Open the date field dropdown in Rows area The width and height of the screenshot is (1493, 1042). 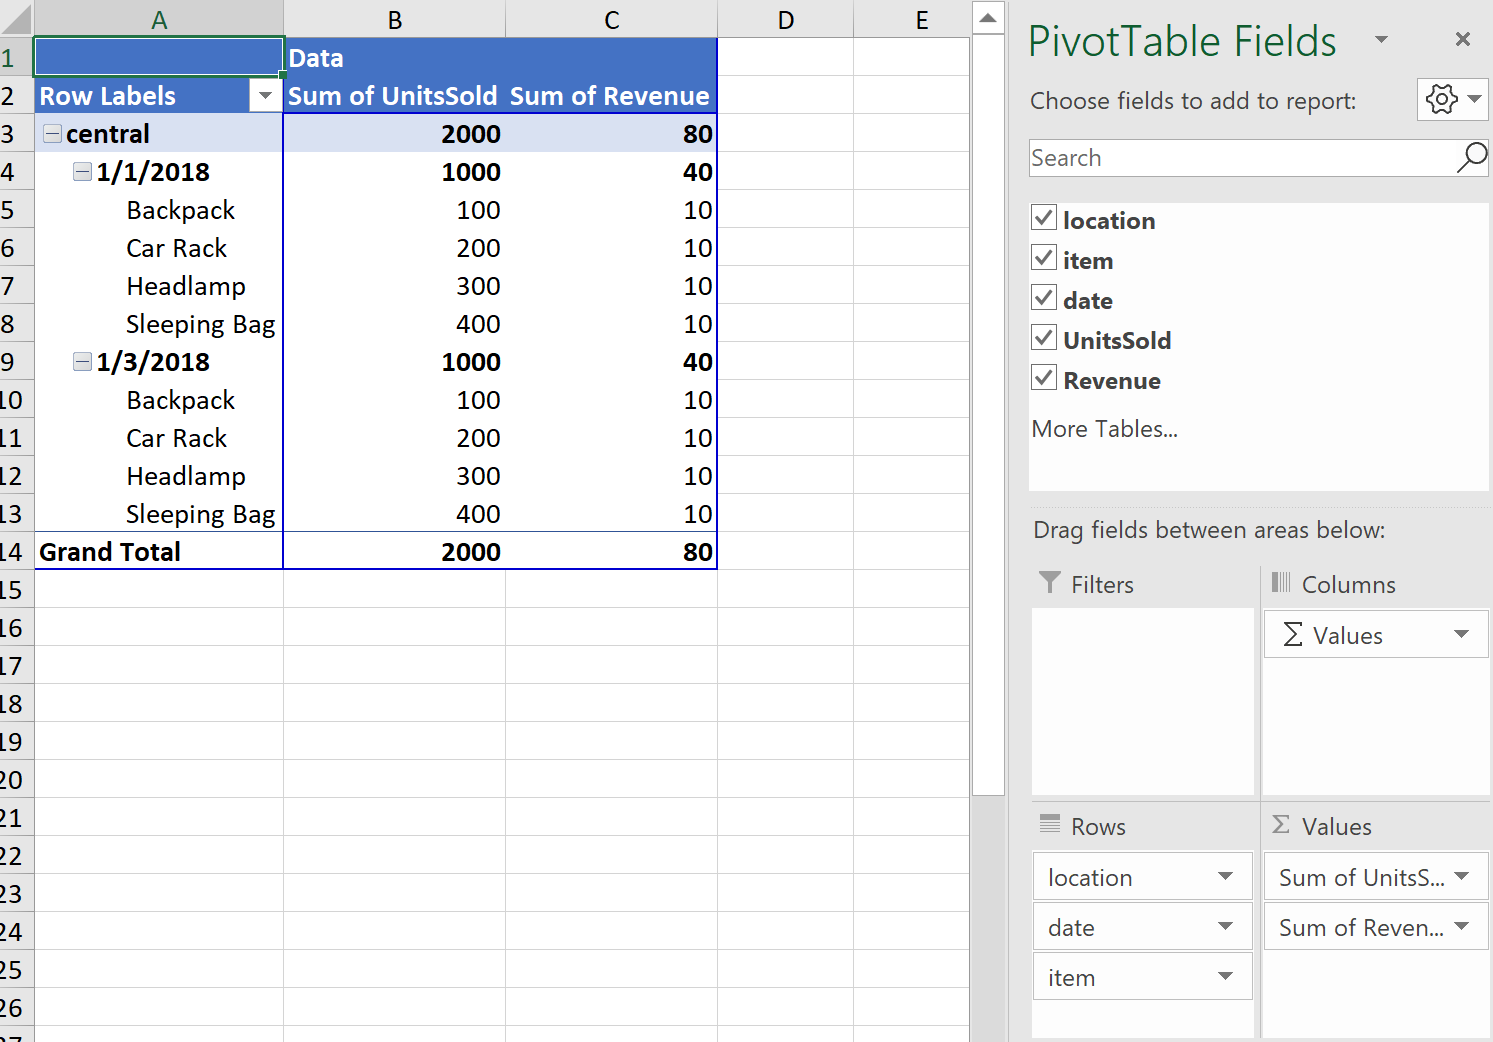pos(1225,926)
